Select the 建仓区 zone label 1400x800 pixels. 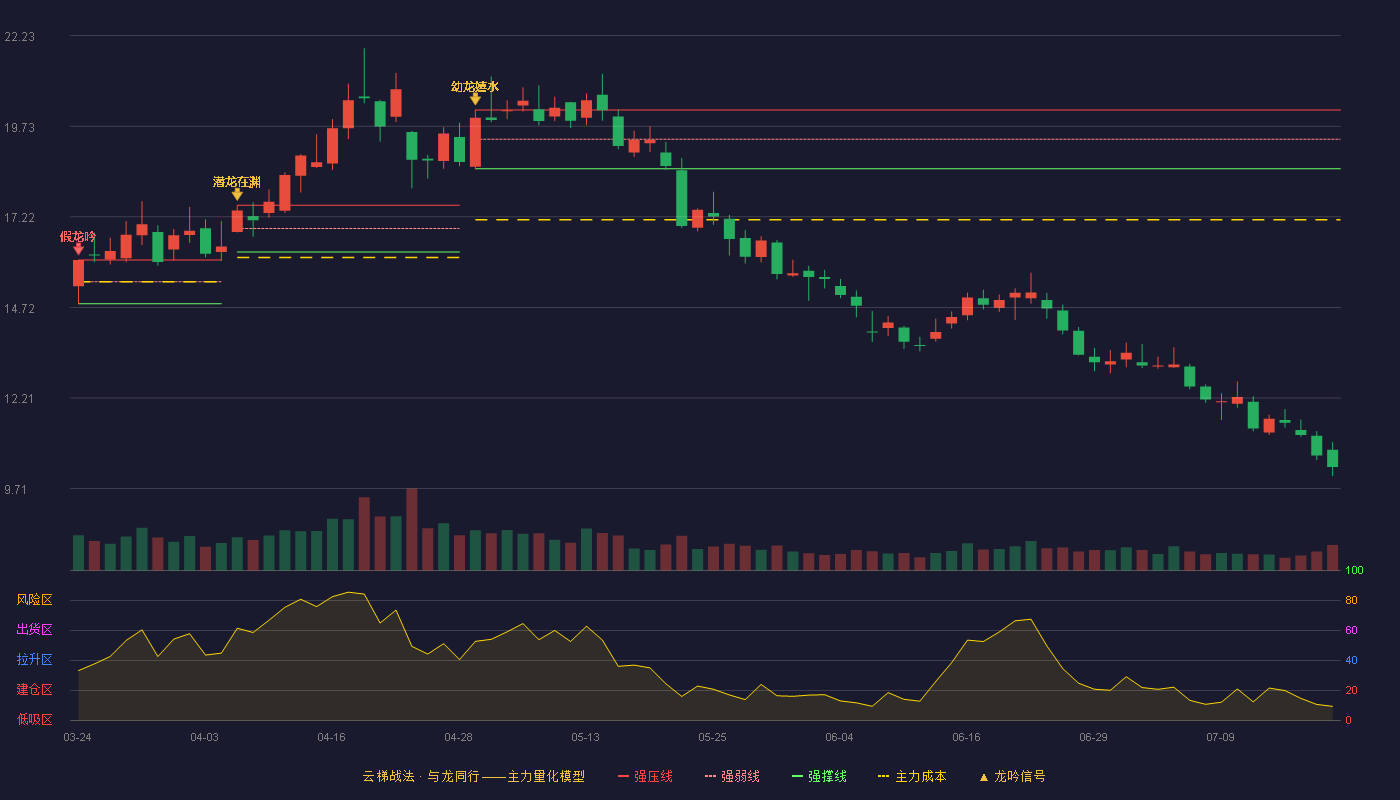coord(34,690)
